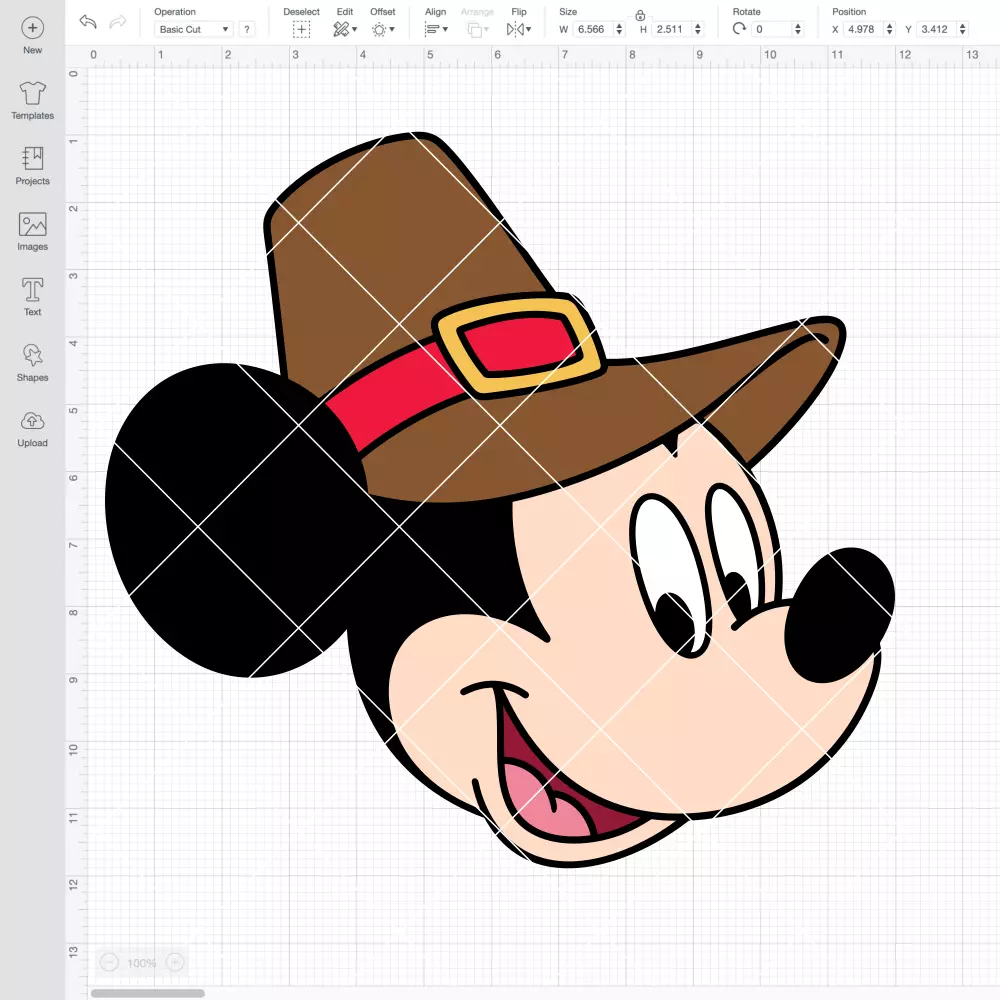This screenshot has width=1000, height=1000.
Task: Open the Arrange menu
Action: pyautogui.click(x=478, y=29)
